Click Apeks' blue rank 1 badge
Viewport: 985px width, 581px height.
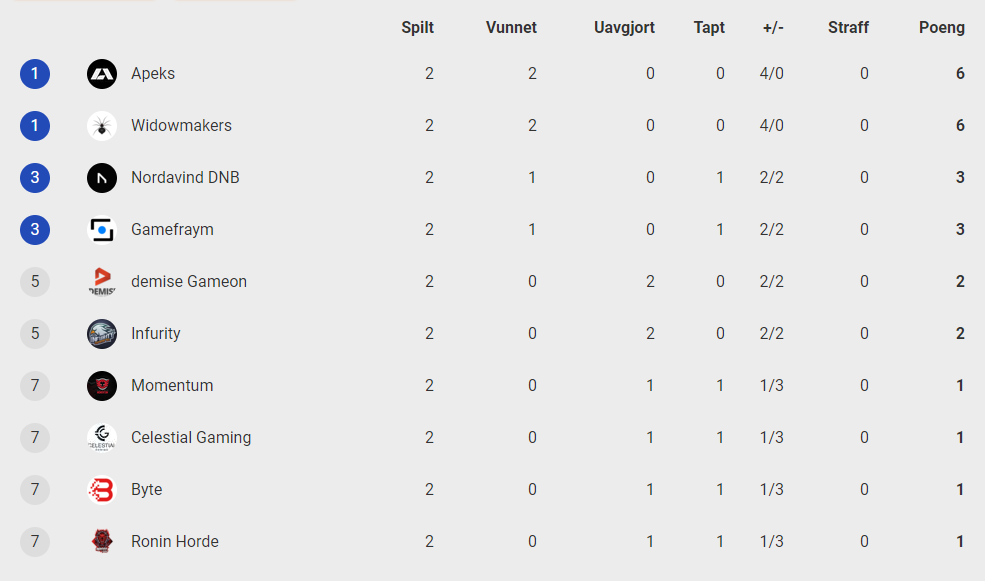point(35,74)
